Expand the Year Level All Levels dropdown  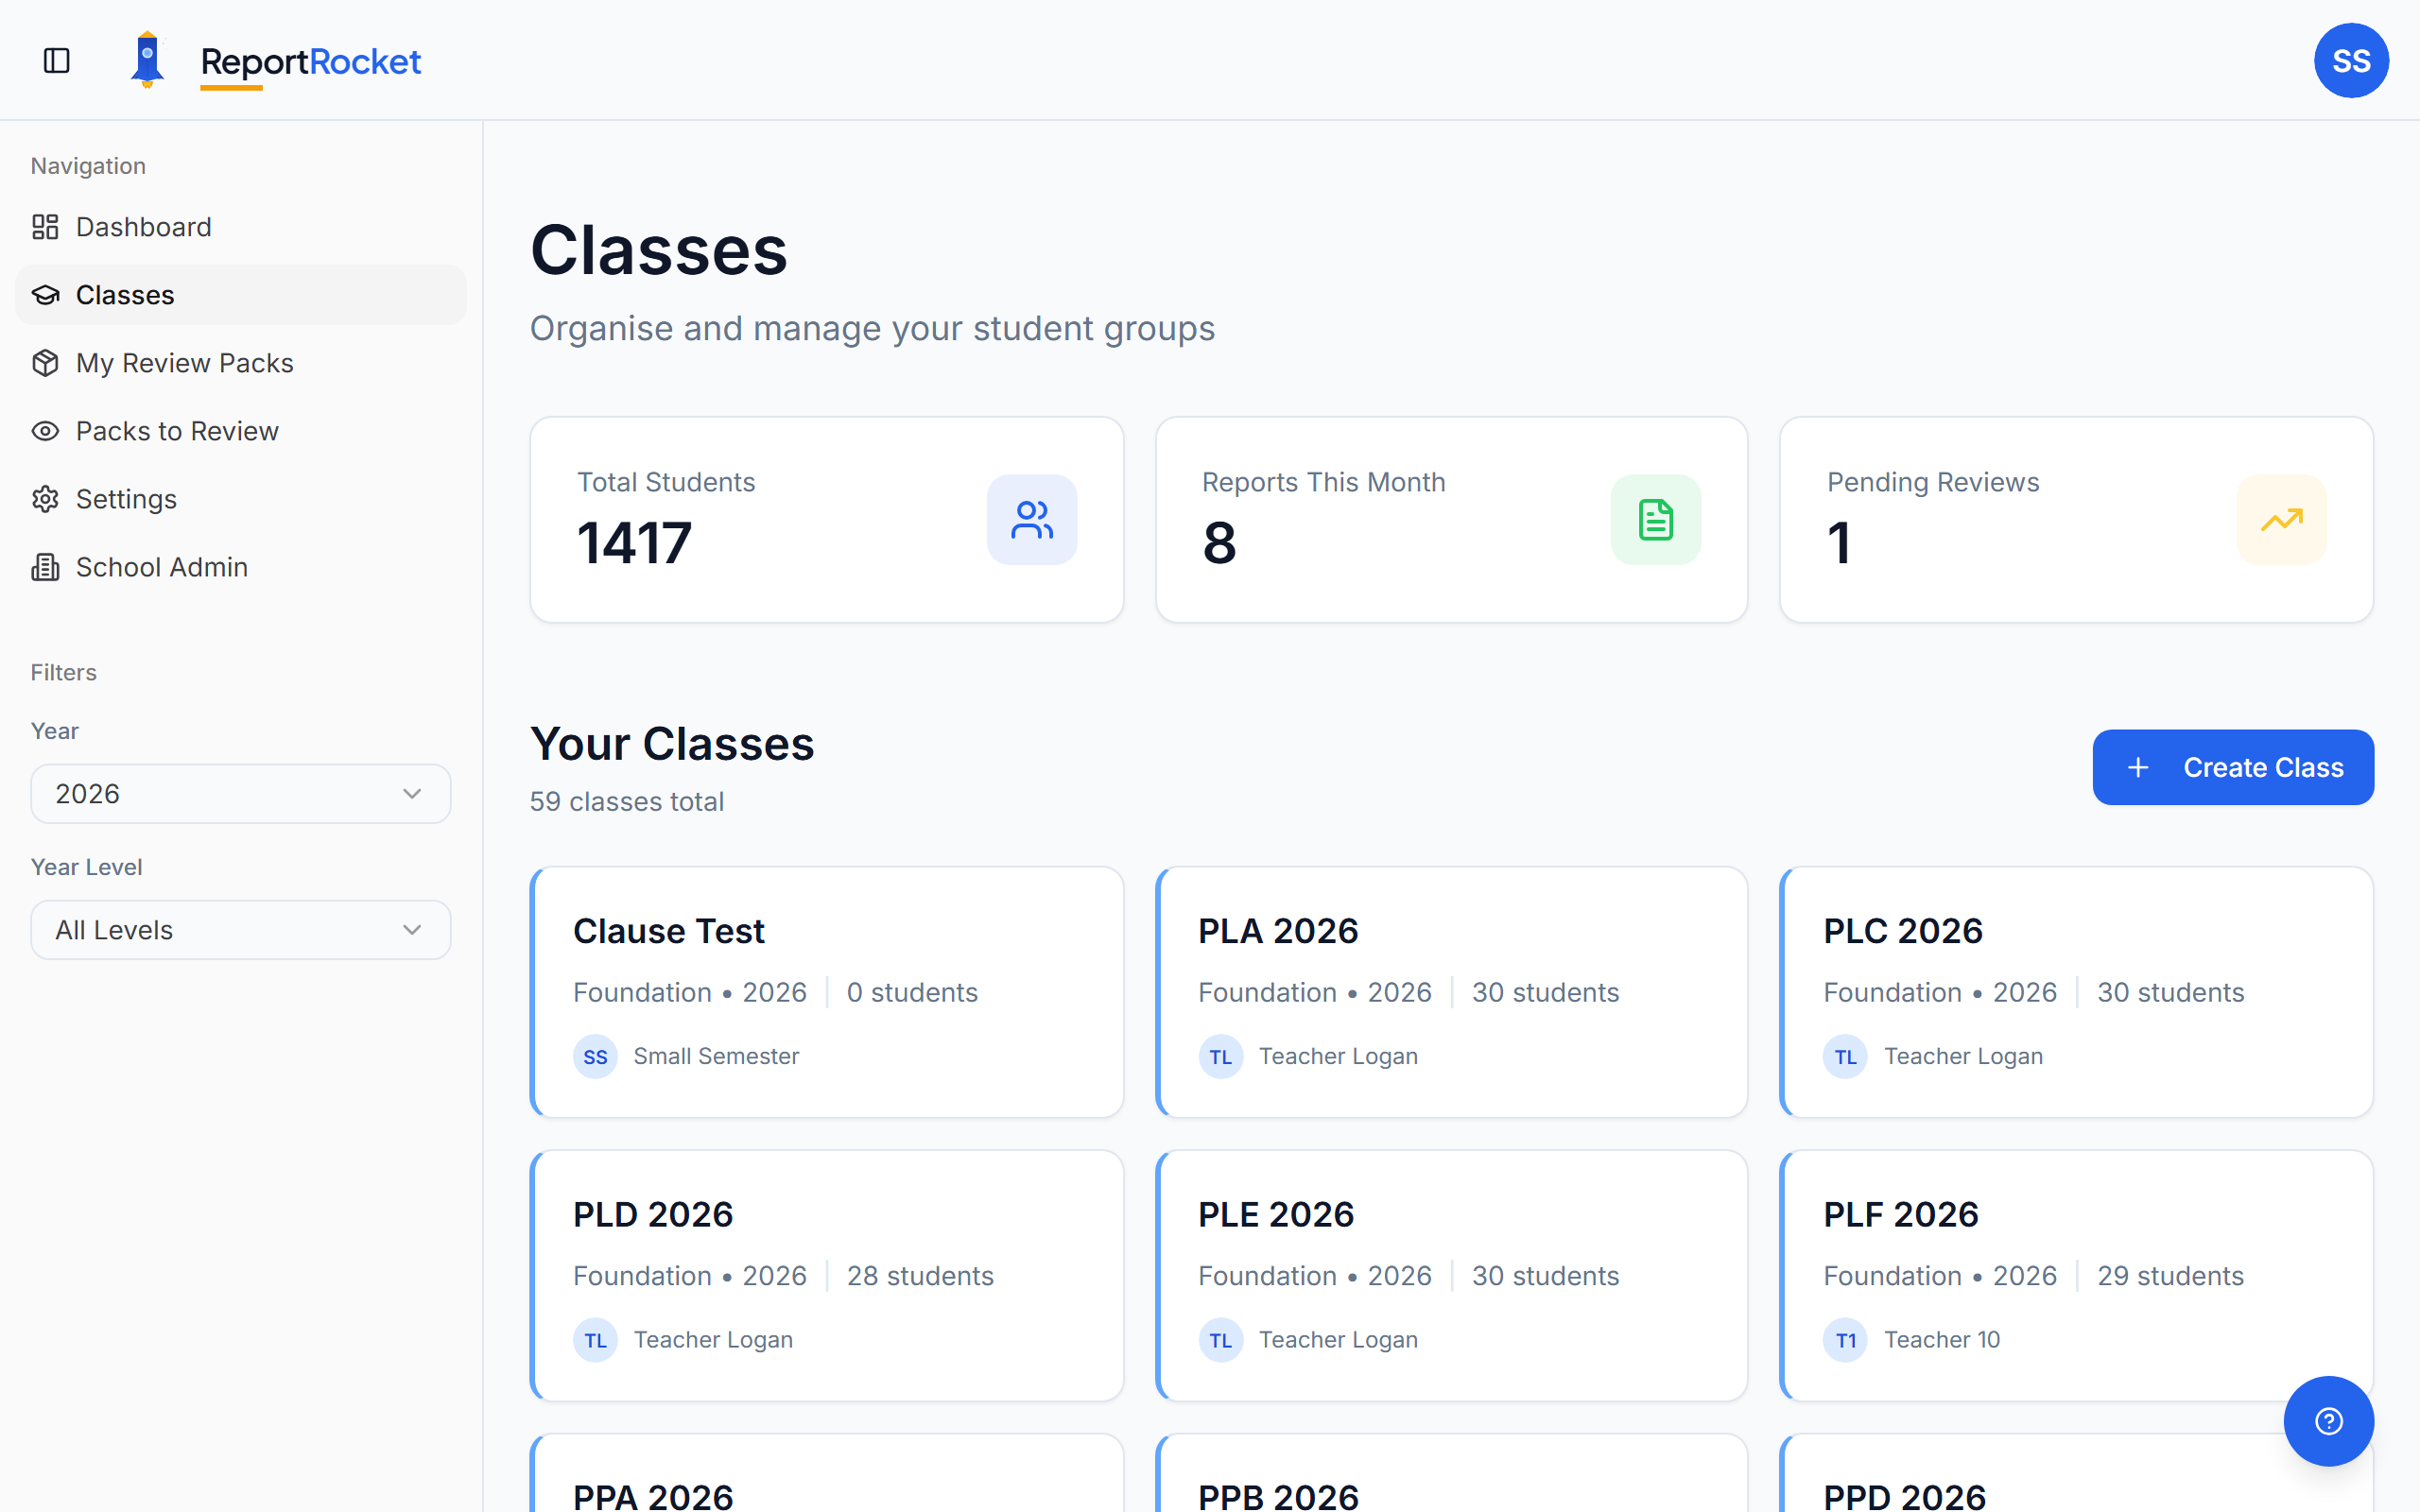[240, 929]
